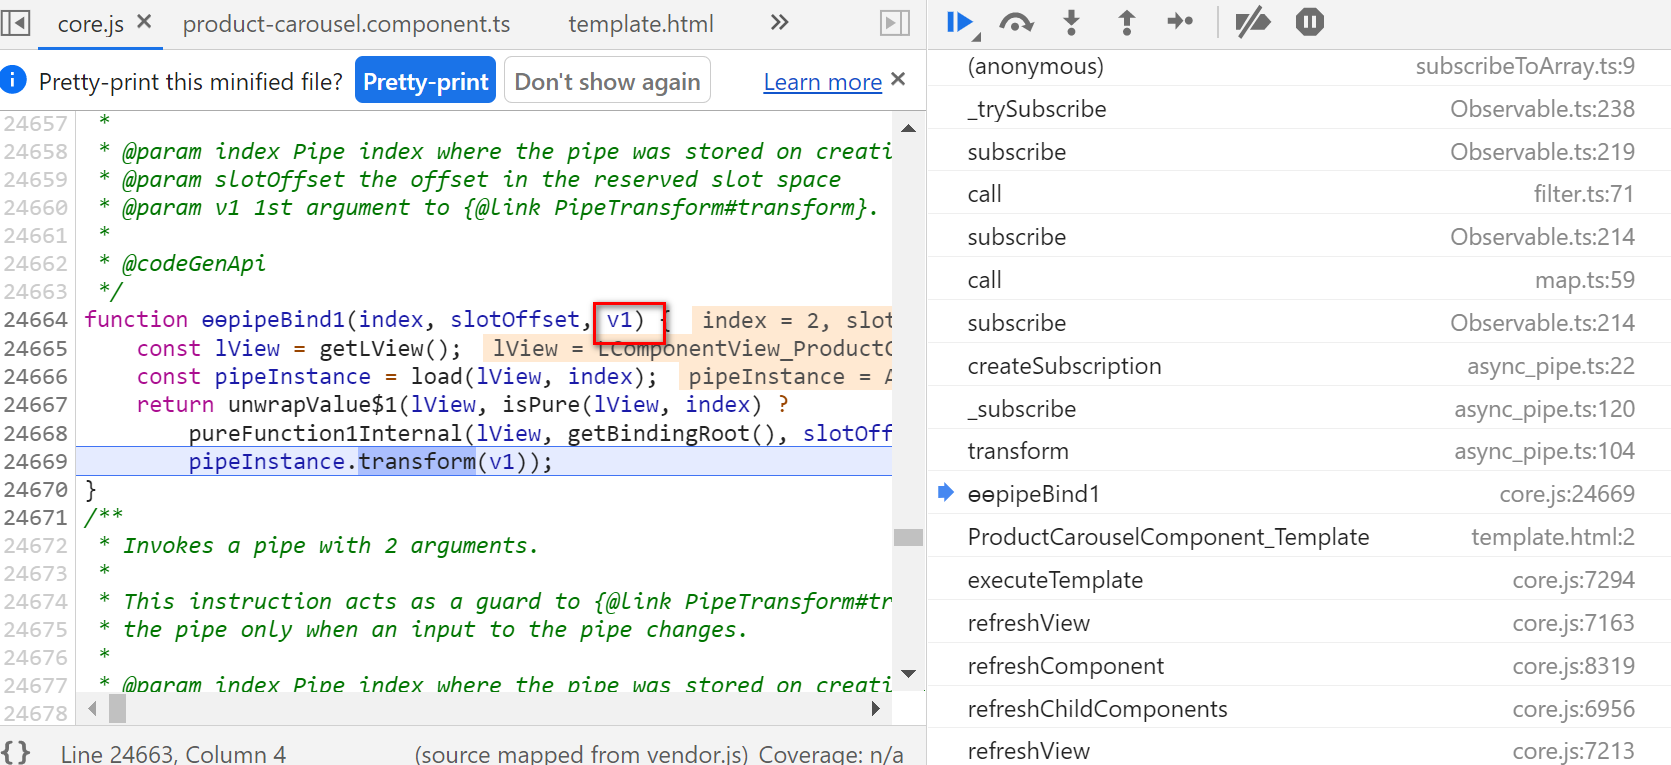Open Observable.ts:238 source link
The width and height of the screenshot is (1671, 765).
pyautogui.click(x=1542, y=109)
